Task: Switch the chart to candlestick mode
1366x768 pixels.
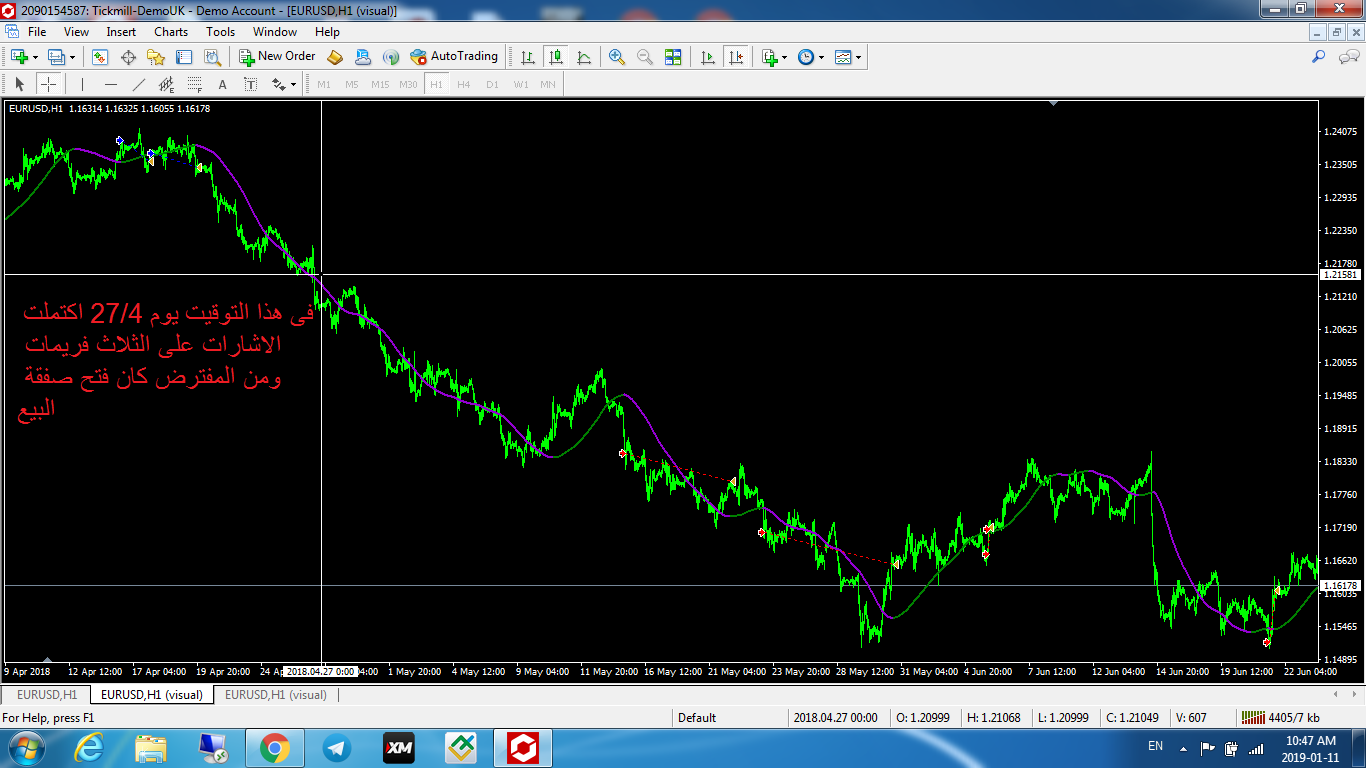Action: [x=556, y=57]
